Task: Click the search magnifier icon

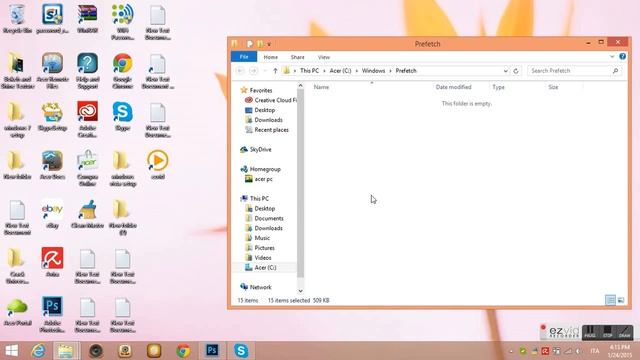Action: (x=615, y=71)
